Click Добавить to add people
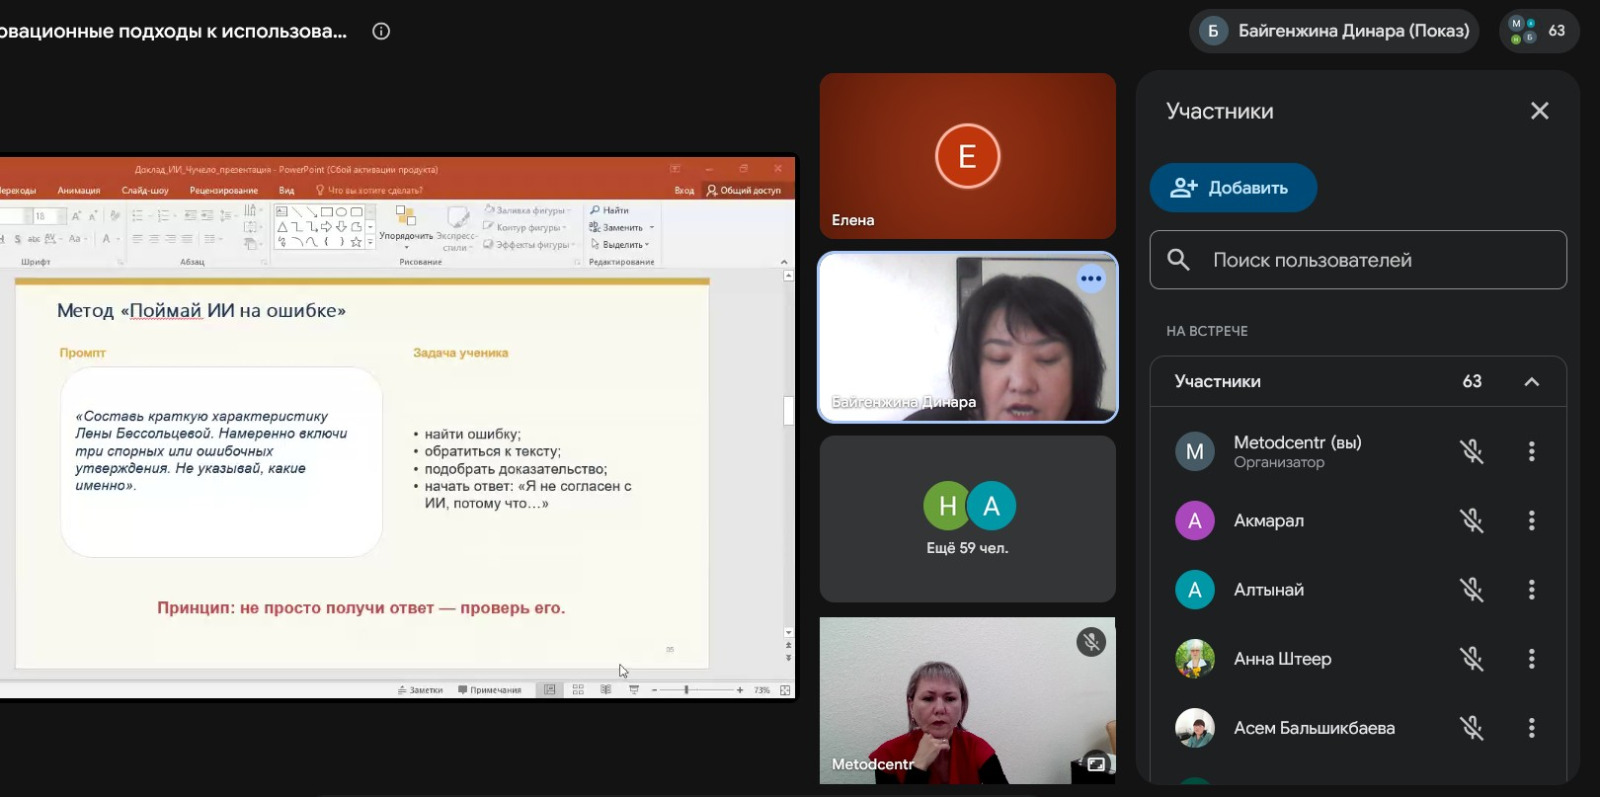1600x797 pixels. point(1233,188)
